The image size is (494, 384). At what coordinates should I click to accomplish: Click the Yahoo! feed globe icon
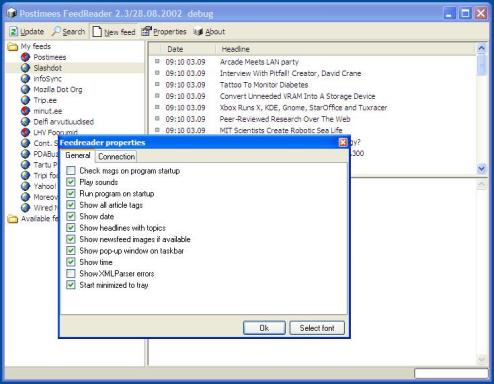[x=25, y=186]
